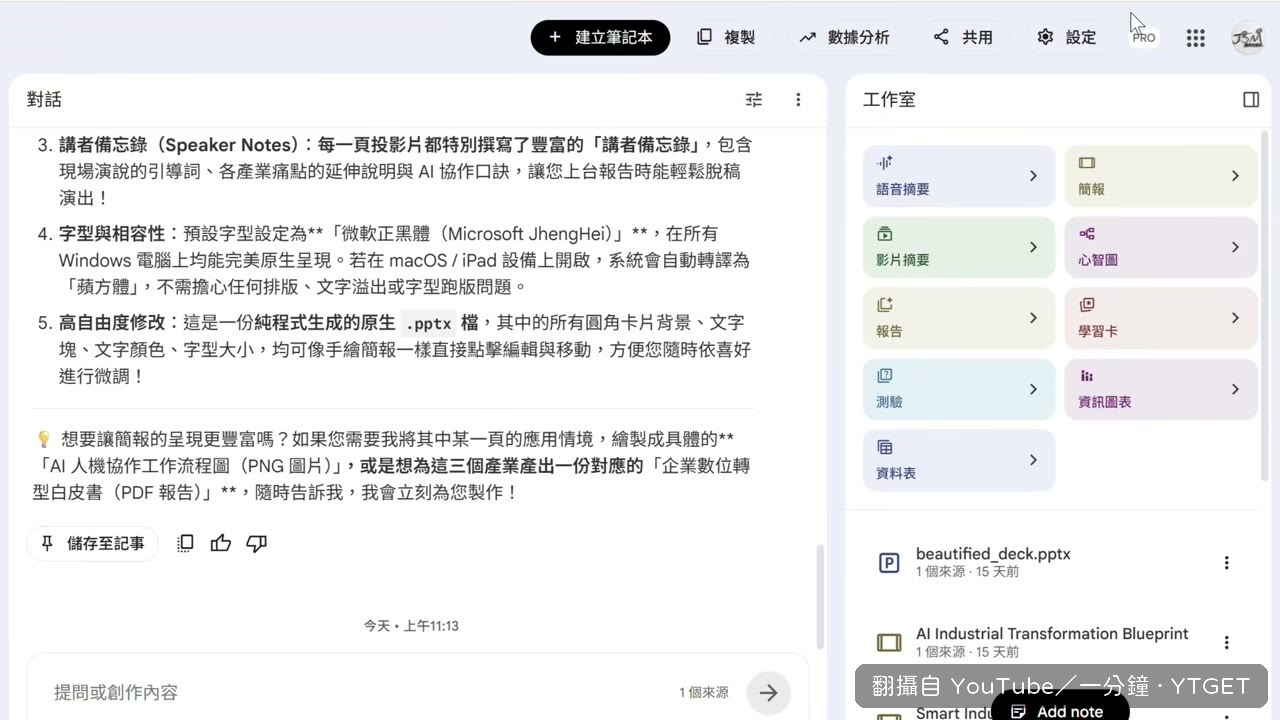Copy the response with copy icon
Screen dimensions: 1280x720
pyautogui.click(x=185, y=544)
